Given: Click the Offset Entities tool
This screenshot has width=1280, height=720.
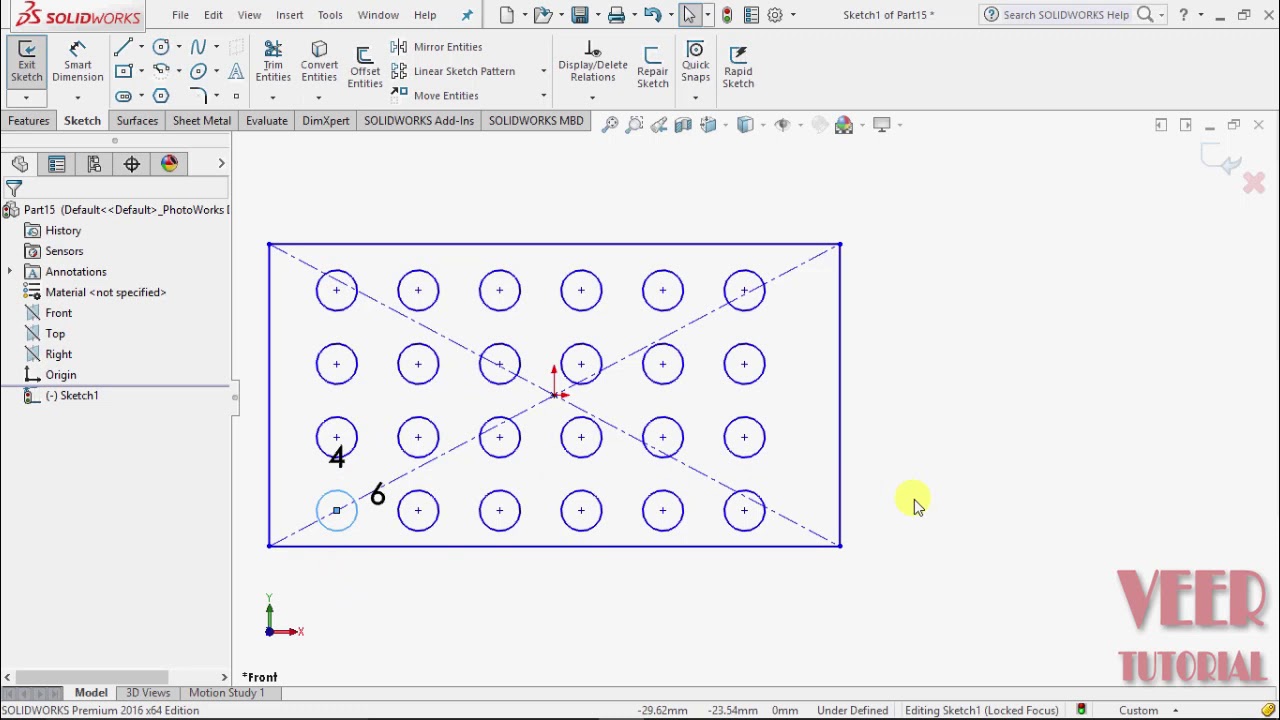Looking at the screenshot, I should [365, 67].
